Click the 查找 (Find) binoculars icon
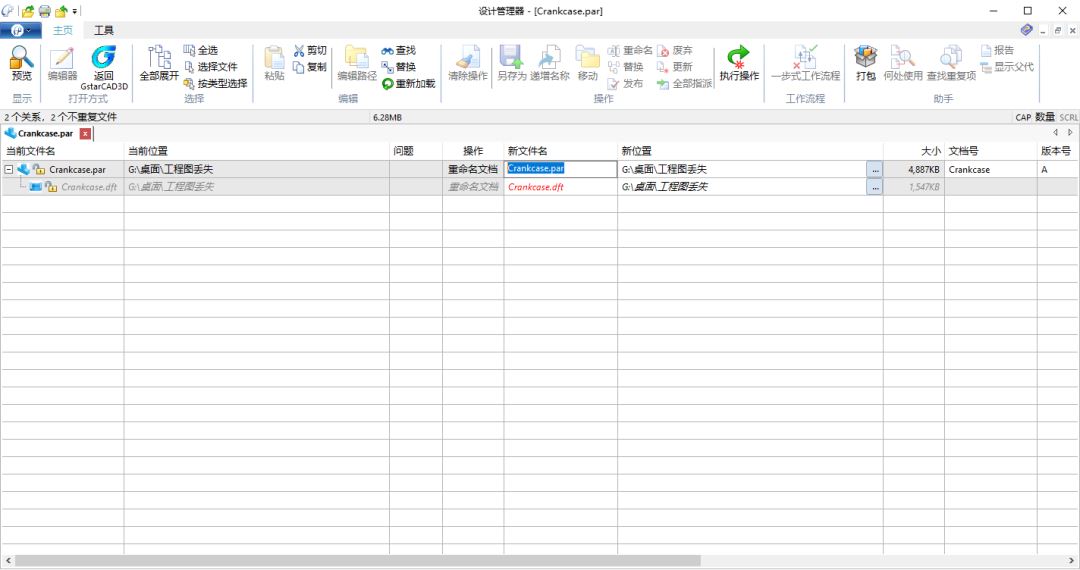 398,50
